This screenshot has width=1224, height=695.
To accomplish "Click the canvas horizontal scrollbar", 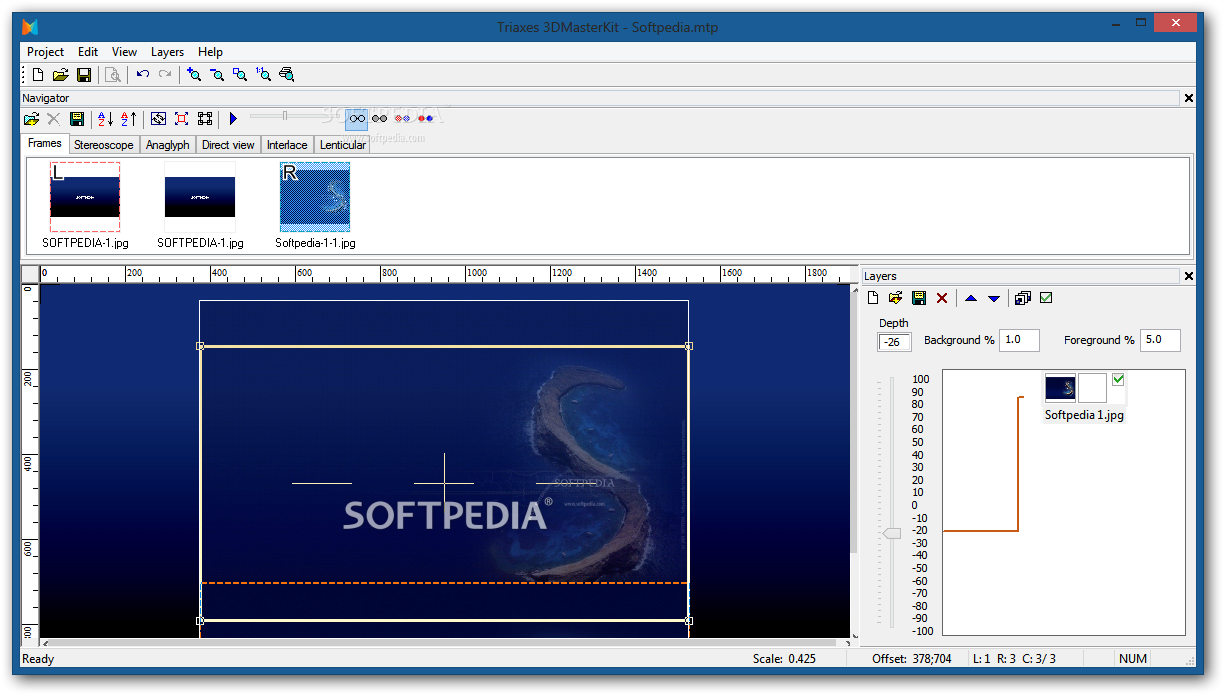I will (x=444, y=643).
